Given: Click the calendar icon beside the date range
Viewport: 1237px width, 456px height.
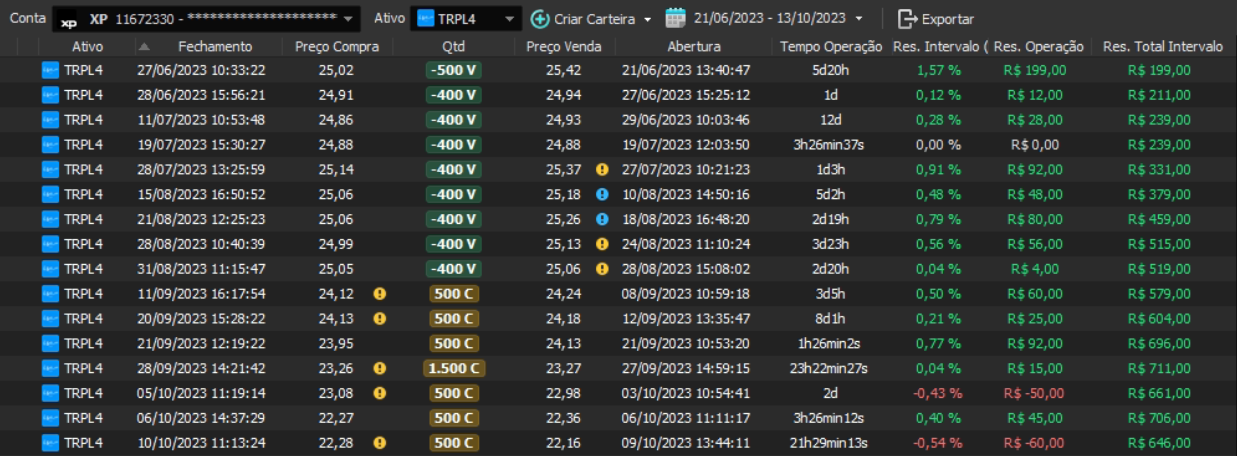Looking at the screenshot, I should point(675,18).
